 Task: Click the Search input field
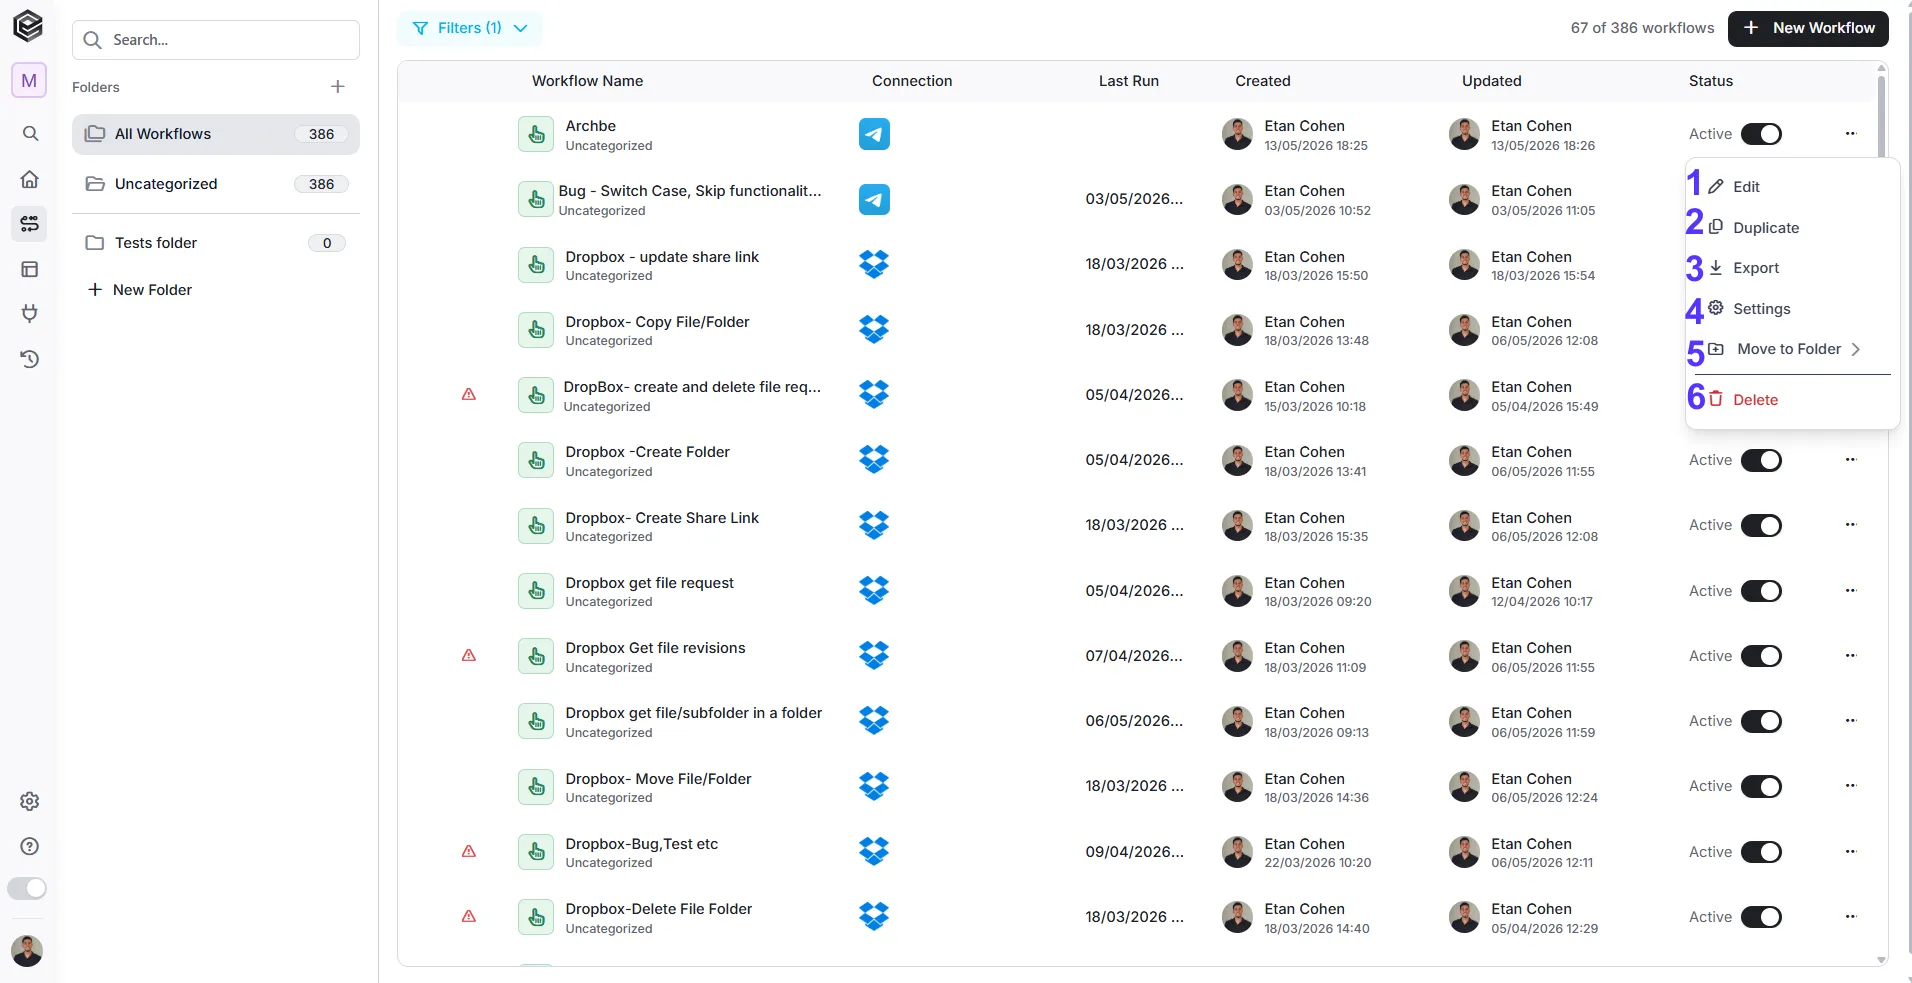(x=216, y=40)
